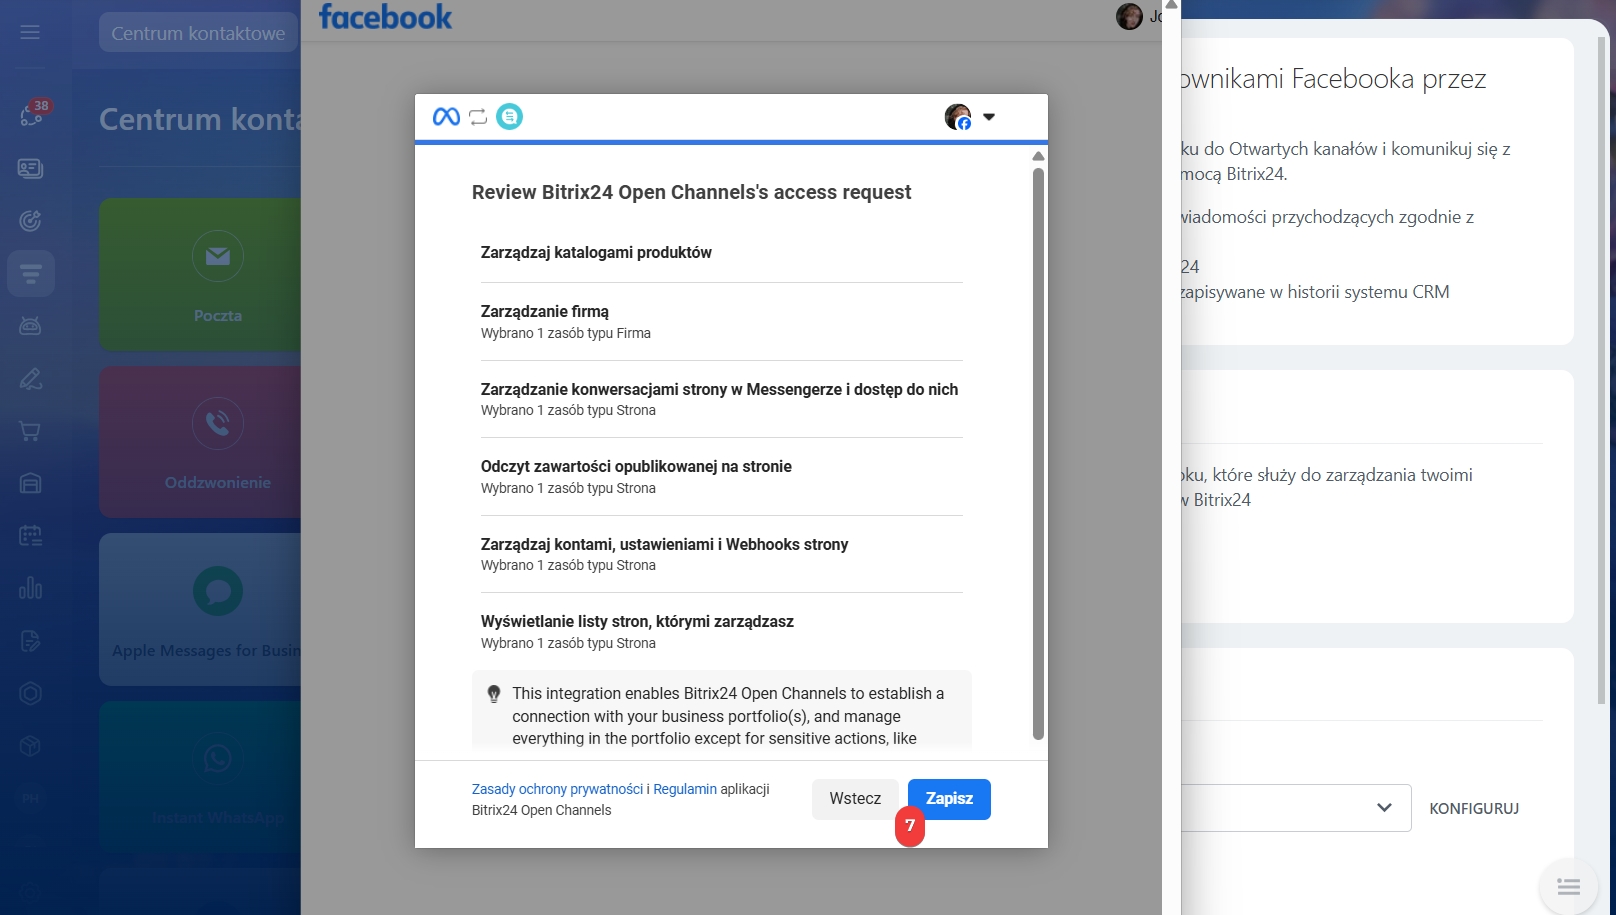Open the Regulamin link

[x=685, y=789]
